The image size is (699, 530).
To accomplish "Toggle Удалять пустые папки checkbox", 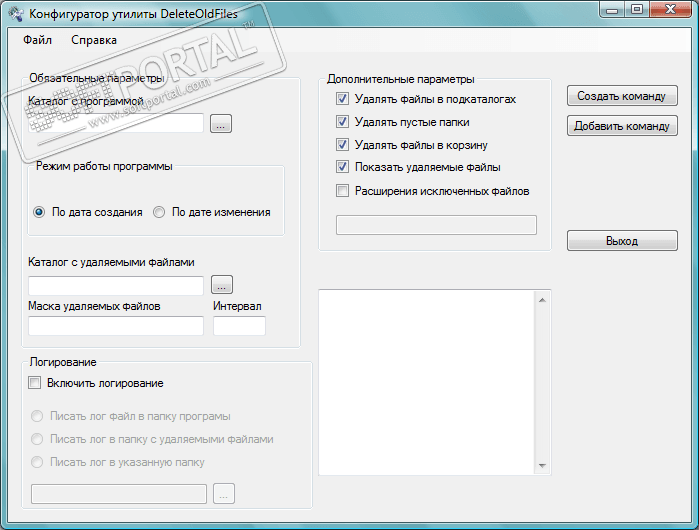I will click(x=342, y=122).
